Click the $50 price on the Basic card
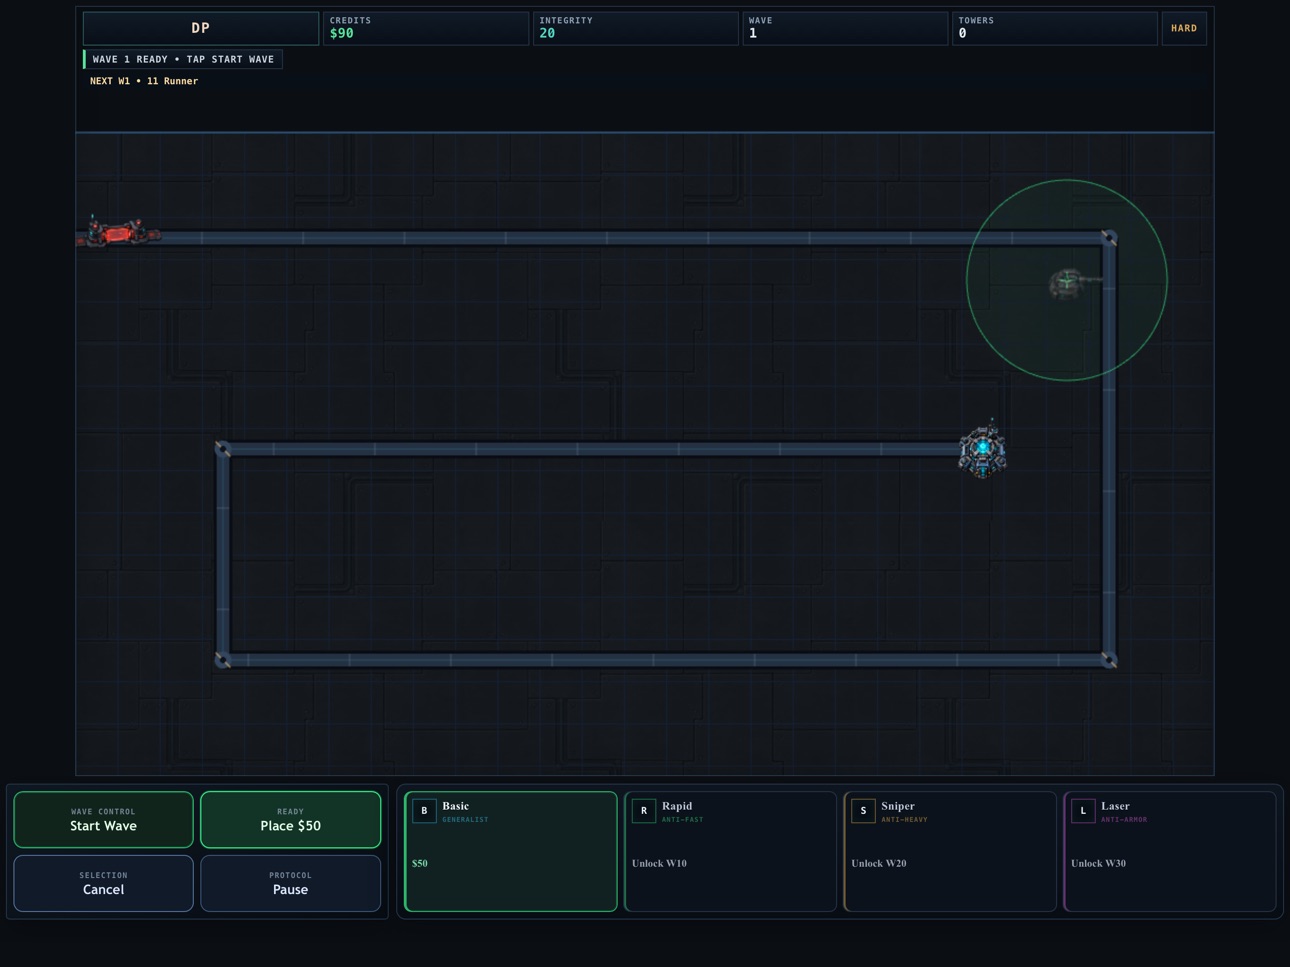The height and width of the screenshot is (967, 1290). [x=420, y=863]
